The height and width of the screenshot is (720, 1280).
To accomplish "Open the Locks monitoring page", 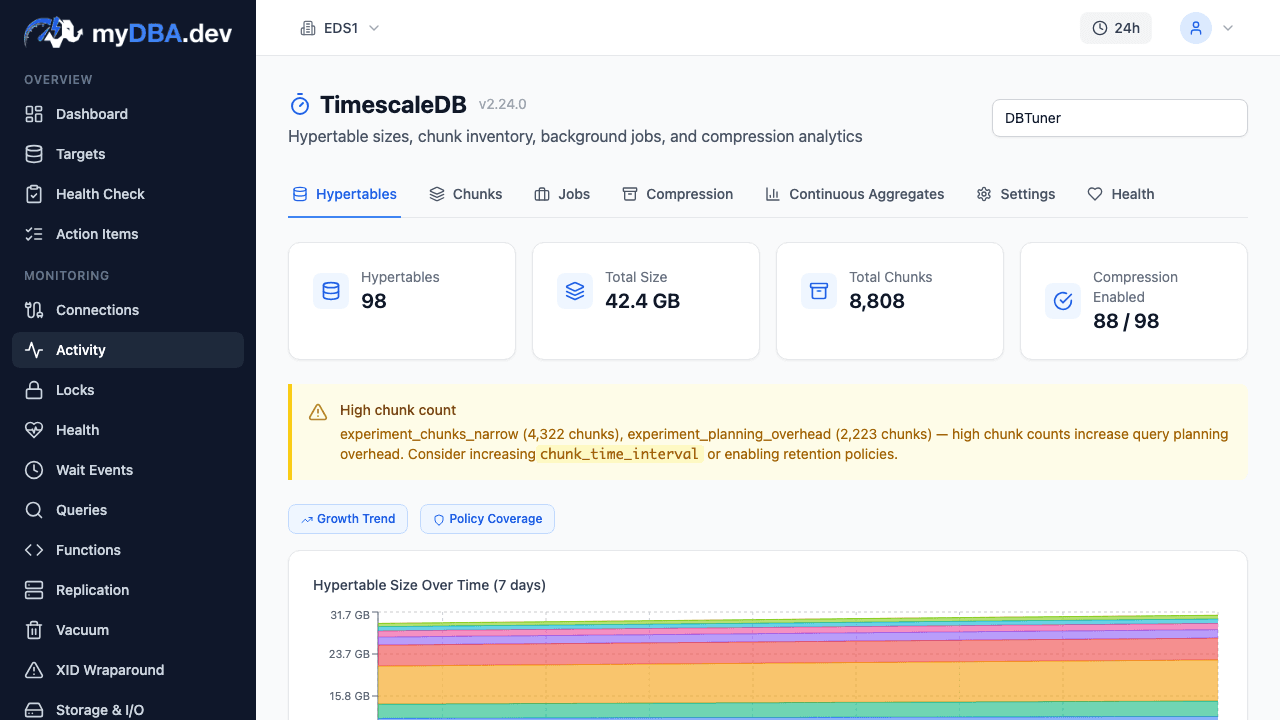I will (75, 390).
